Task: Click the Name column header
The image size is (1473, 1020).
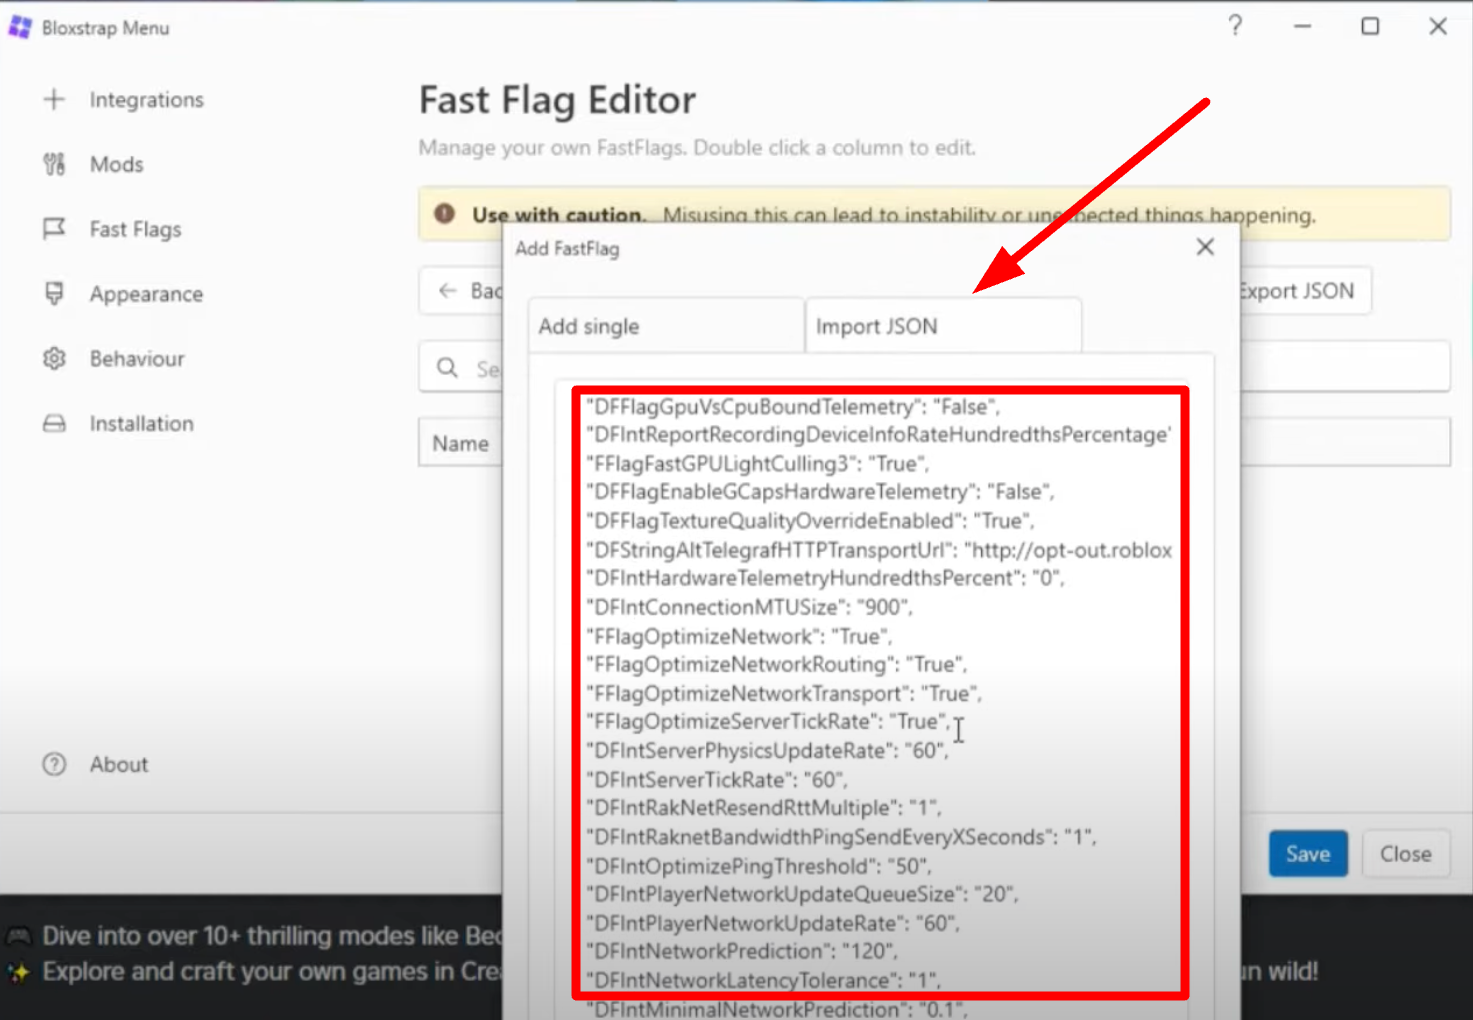Action: pyautogui.click(x=461, y=443)
